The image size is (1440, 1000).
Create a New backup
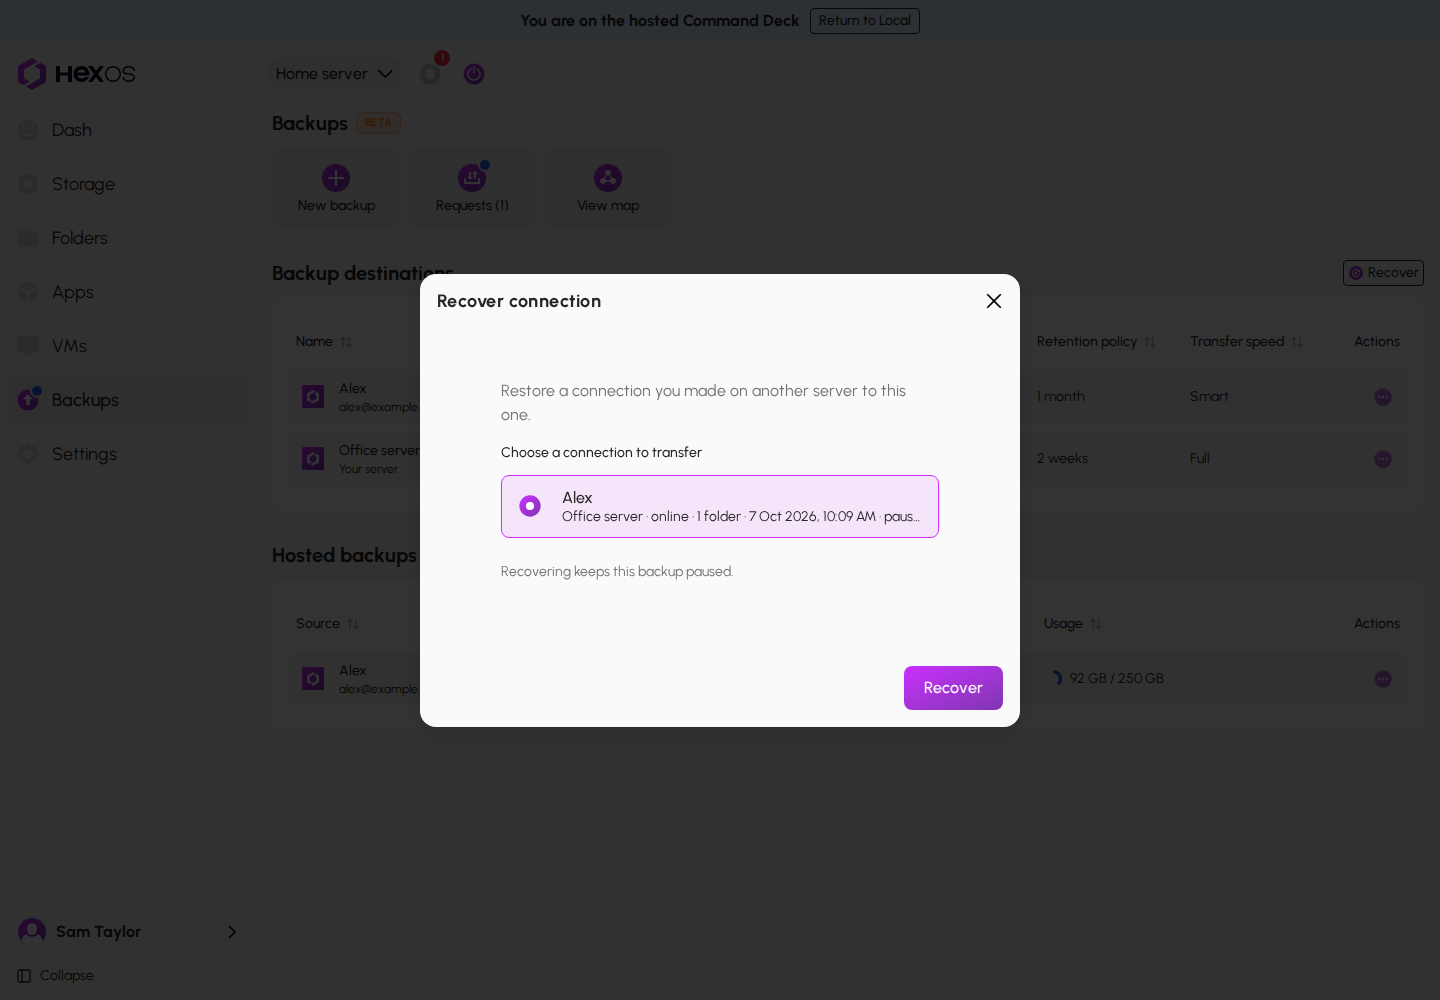336,189
